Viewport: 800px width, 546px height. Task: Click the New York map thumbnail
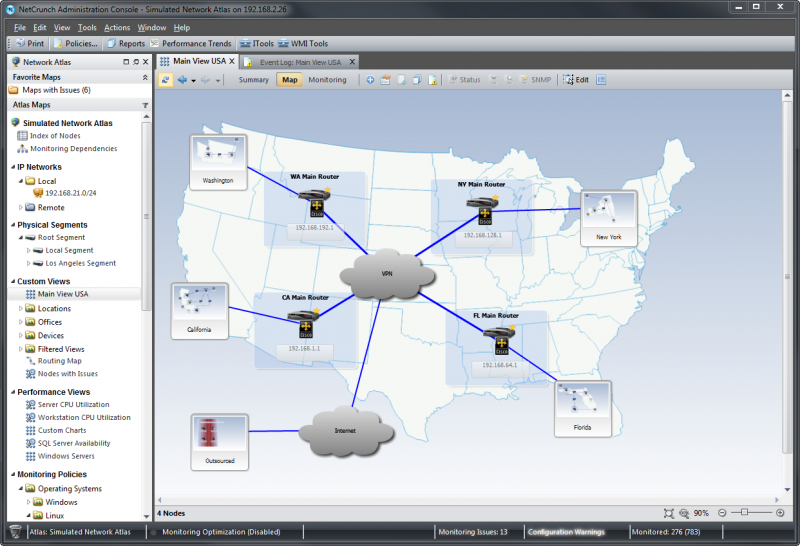[x=609, y=219]
